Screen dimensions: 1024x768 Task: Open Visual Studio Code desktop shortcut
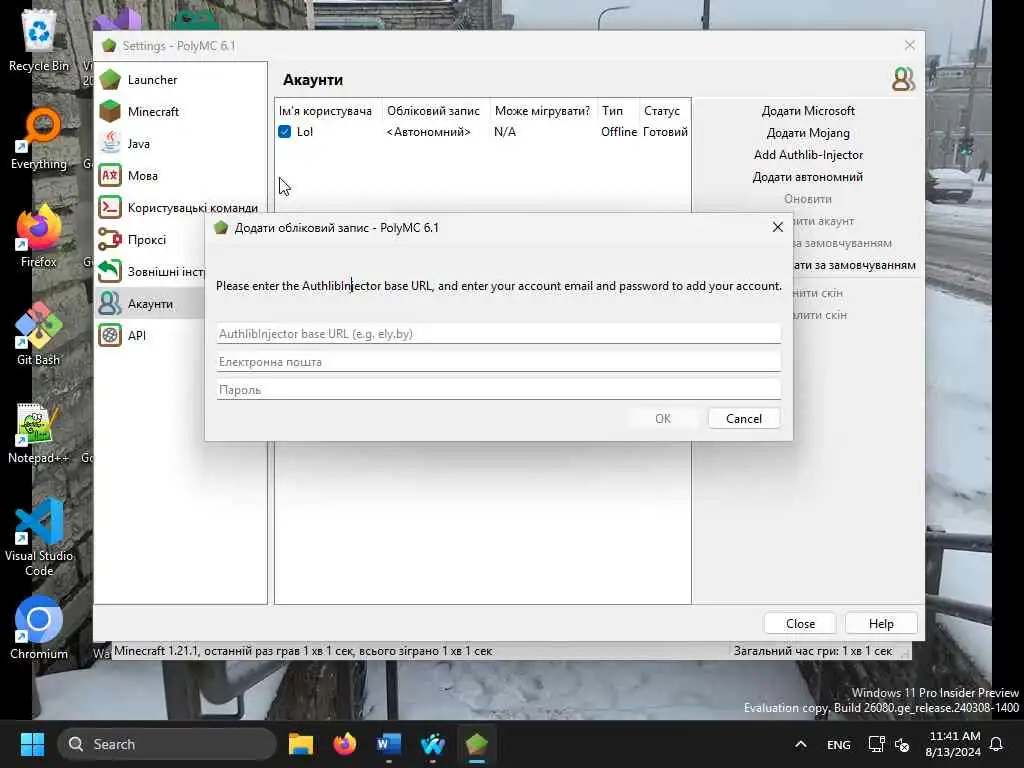pos(39,537)
